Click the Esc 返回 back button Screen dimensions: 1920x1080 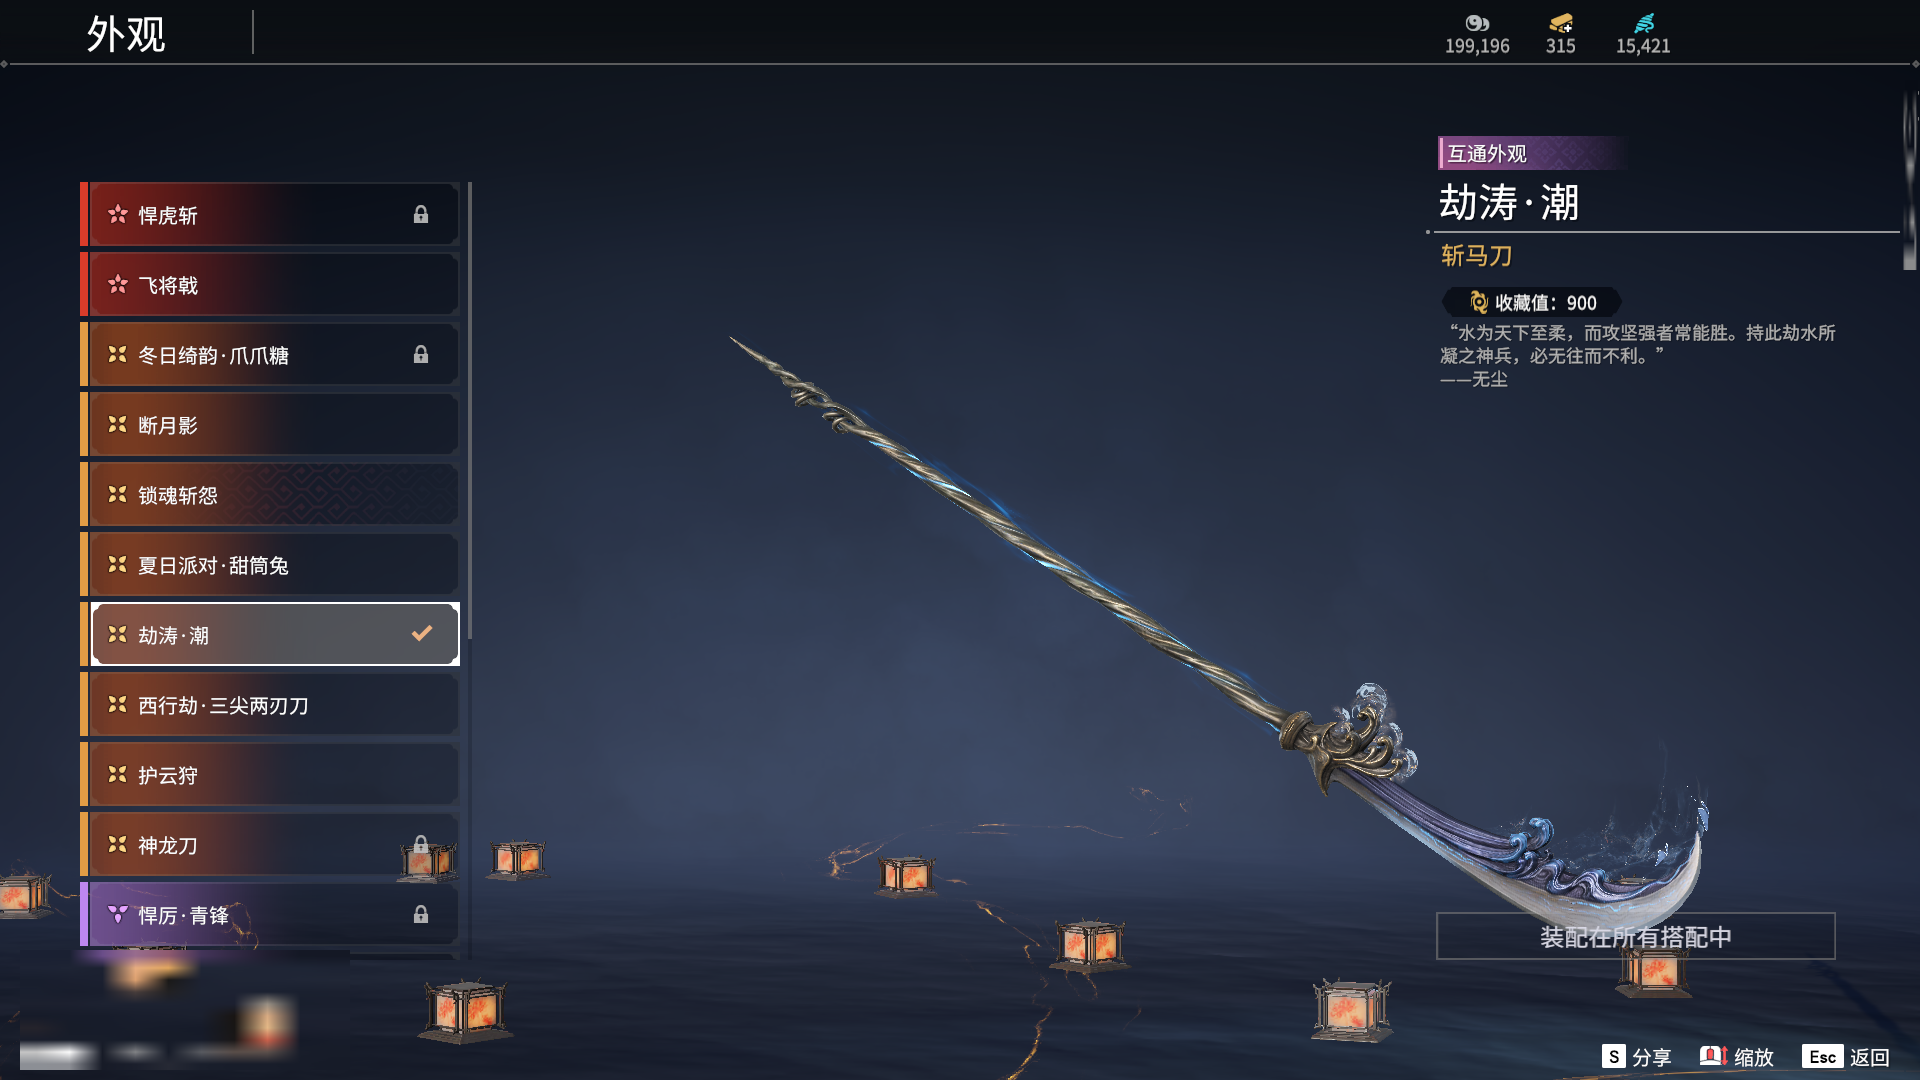1846,1056
